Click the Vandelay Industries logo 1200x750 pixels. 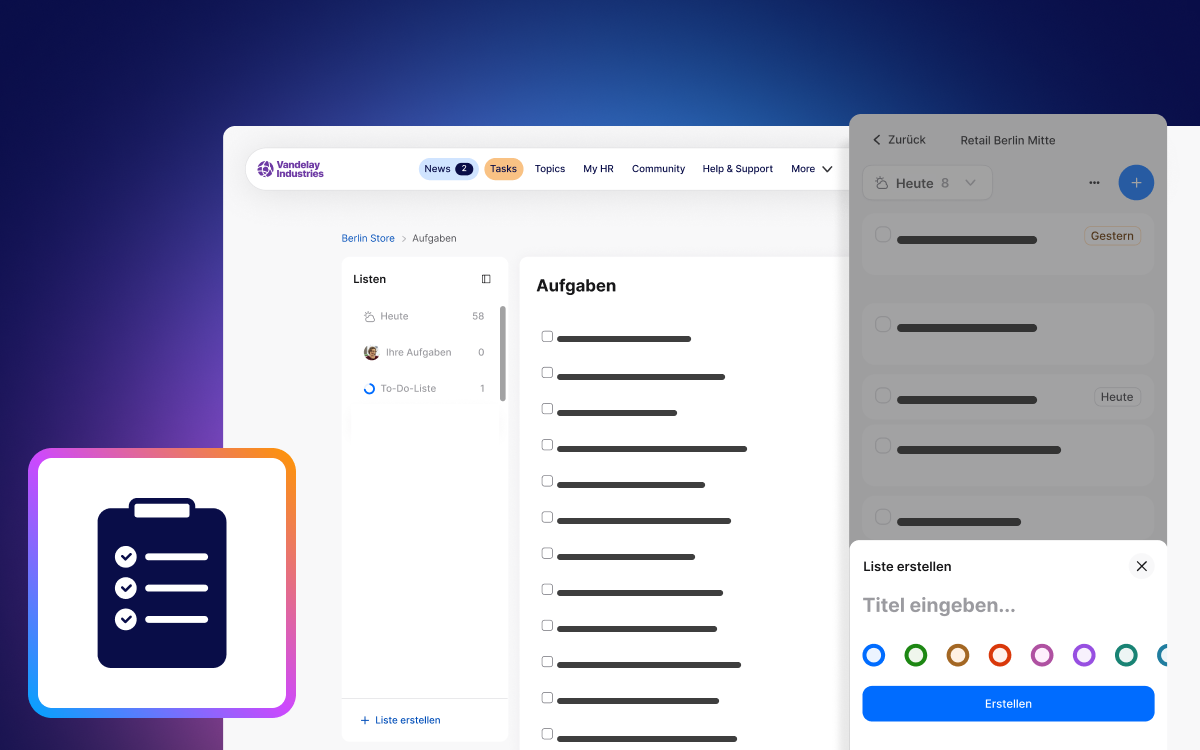tap(289, 169)
